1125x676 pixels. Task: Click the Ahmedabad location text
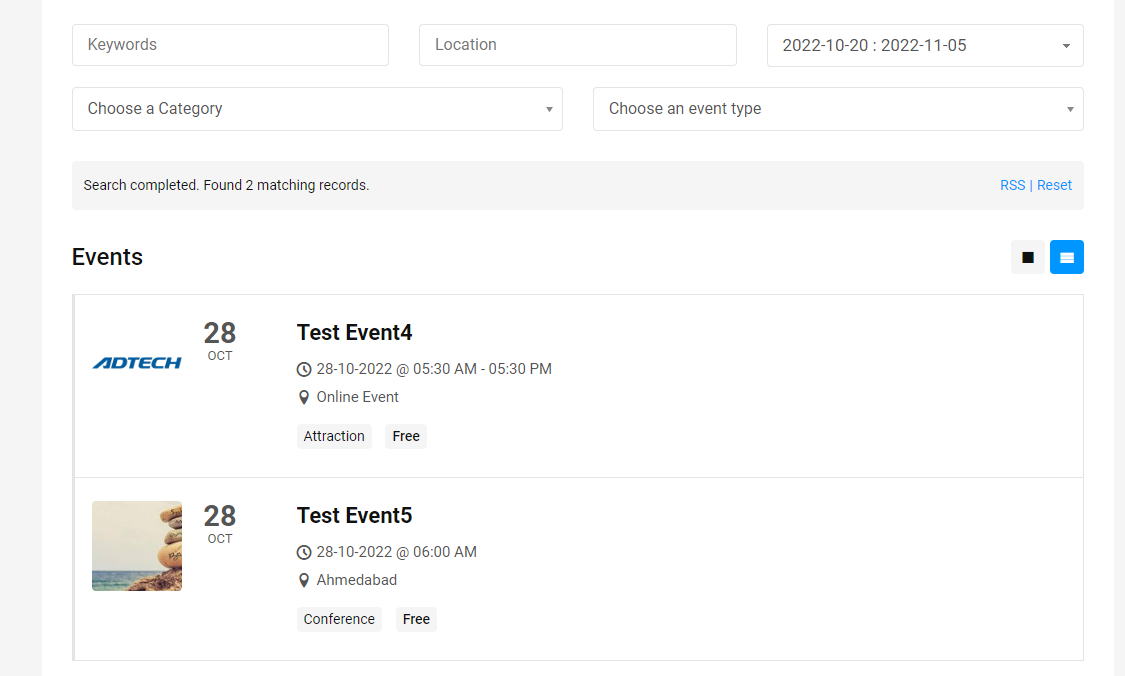point(357,580)
